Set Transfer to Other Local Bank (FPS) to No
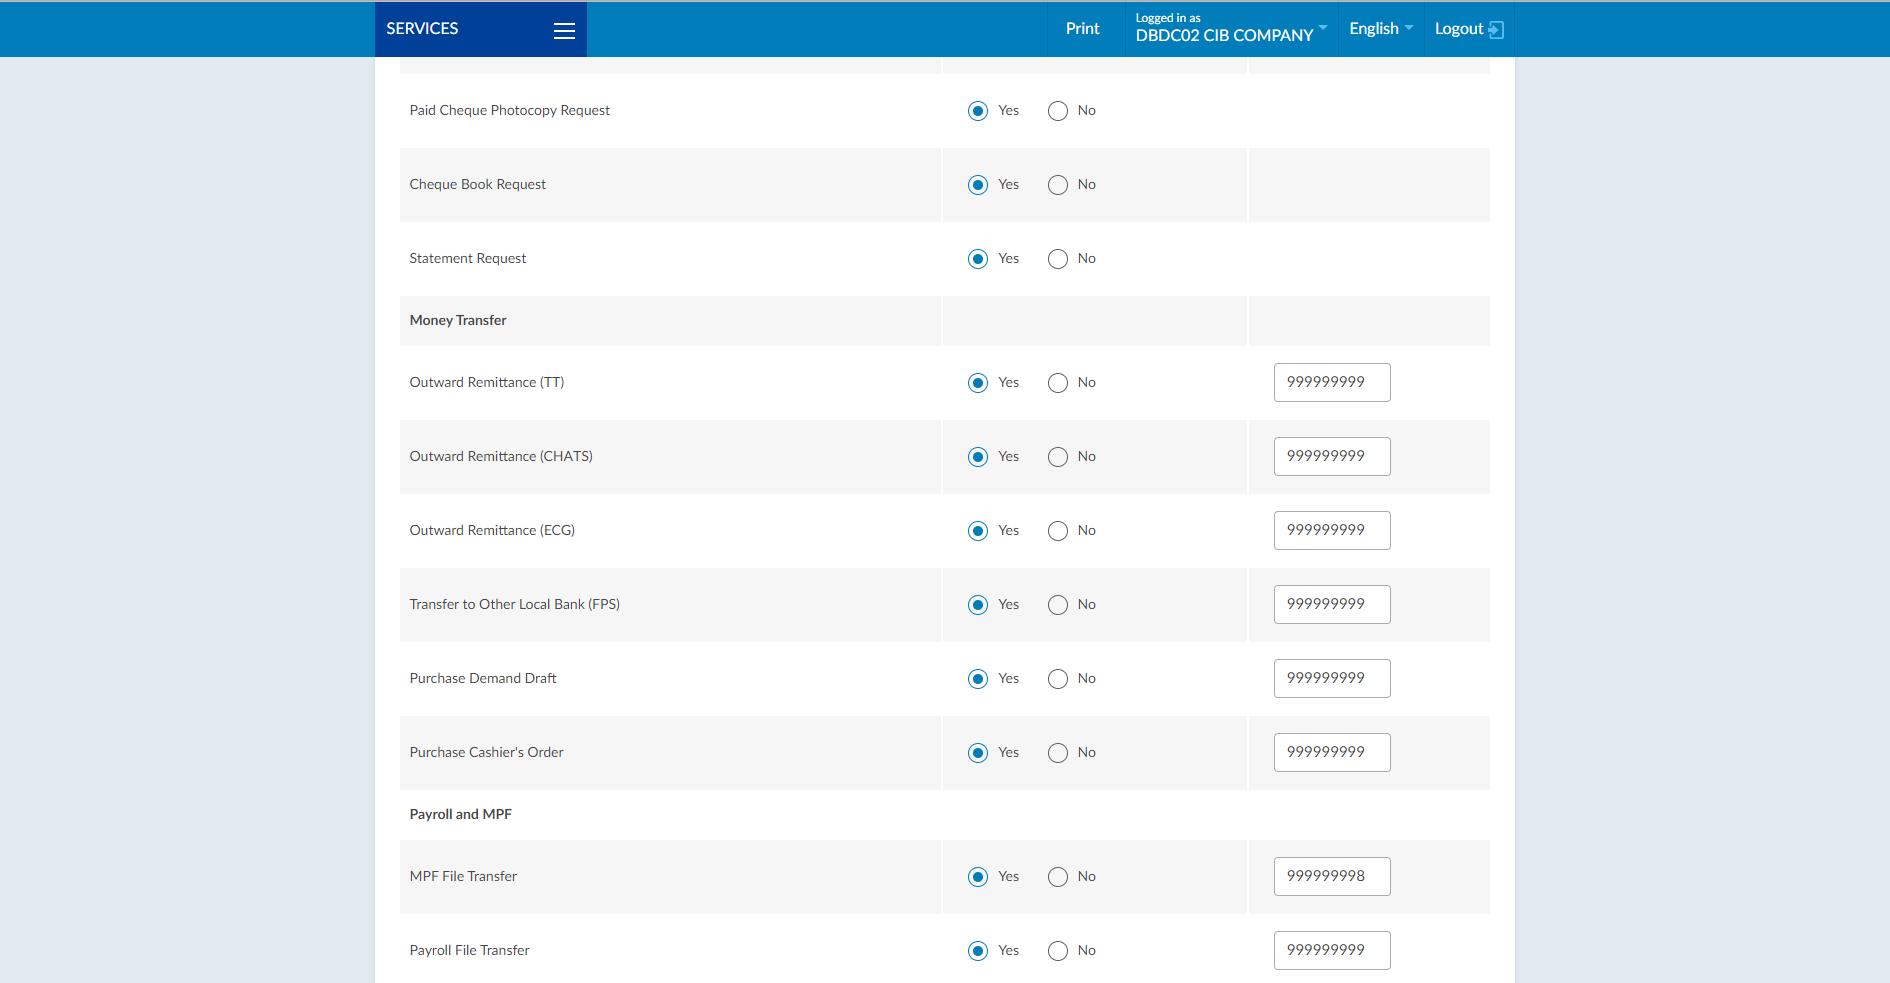The height and width of the screenshot is (983, 1890). point(1058,605)
